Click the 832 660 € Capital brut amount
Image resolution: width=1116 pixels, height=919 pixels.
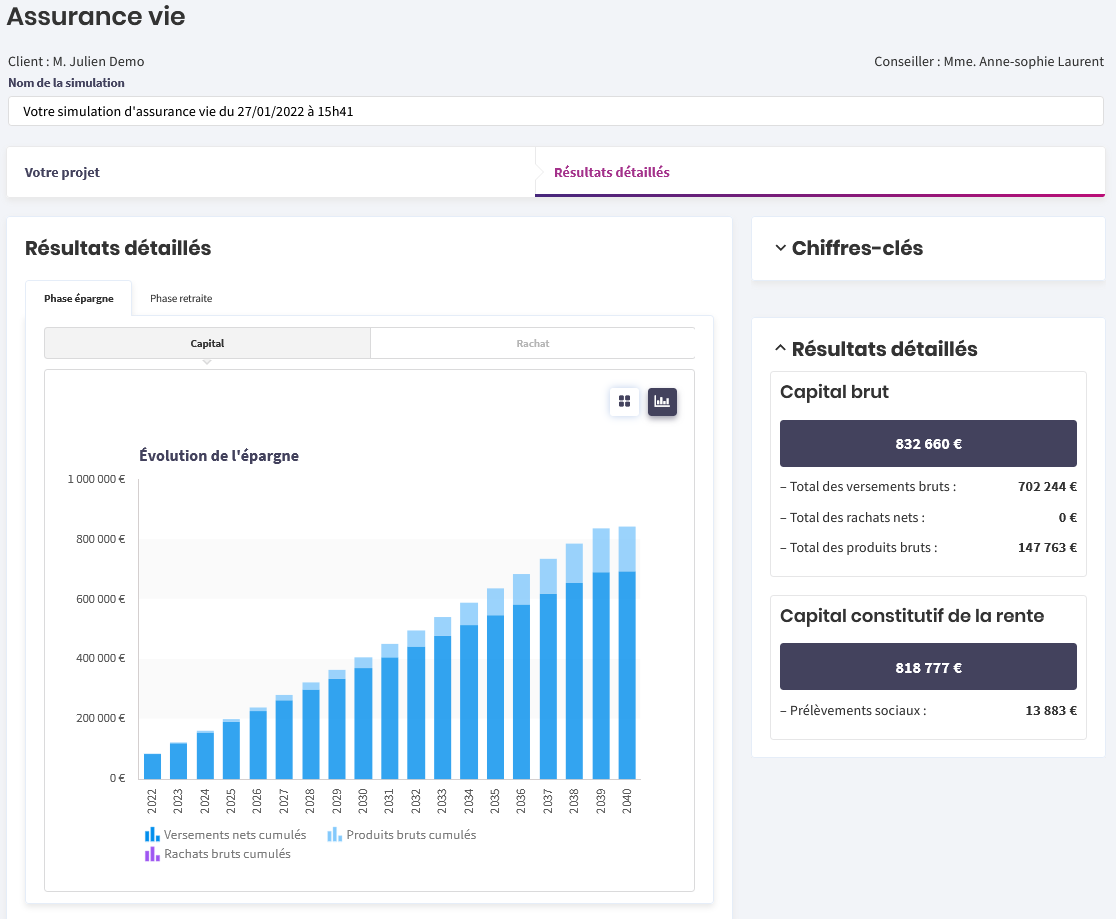tap(928, 443)
